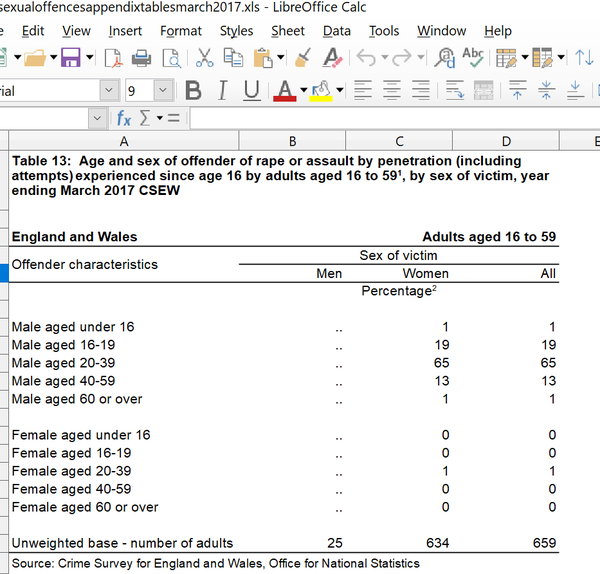
Task: Click the Clear Direct Formatting icon
Action: (x=332, y=58)
